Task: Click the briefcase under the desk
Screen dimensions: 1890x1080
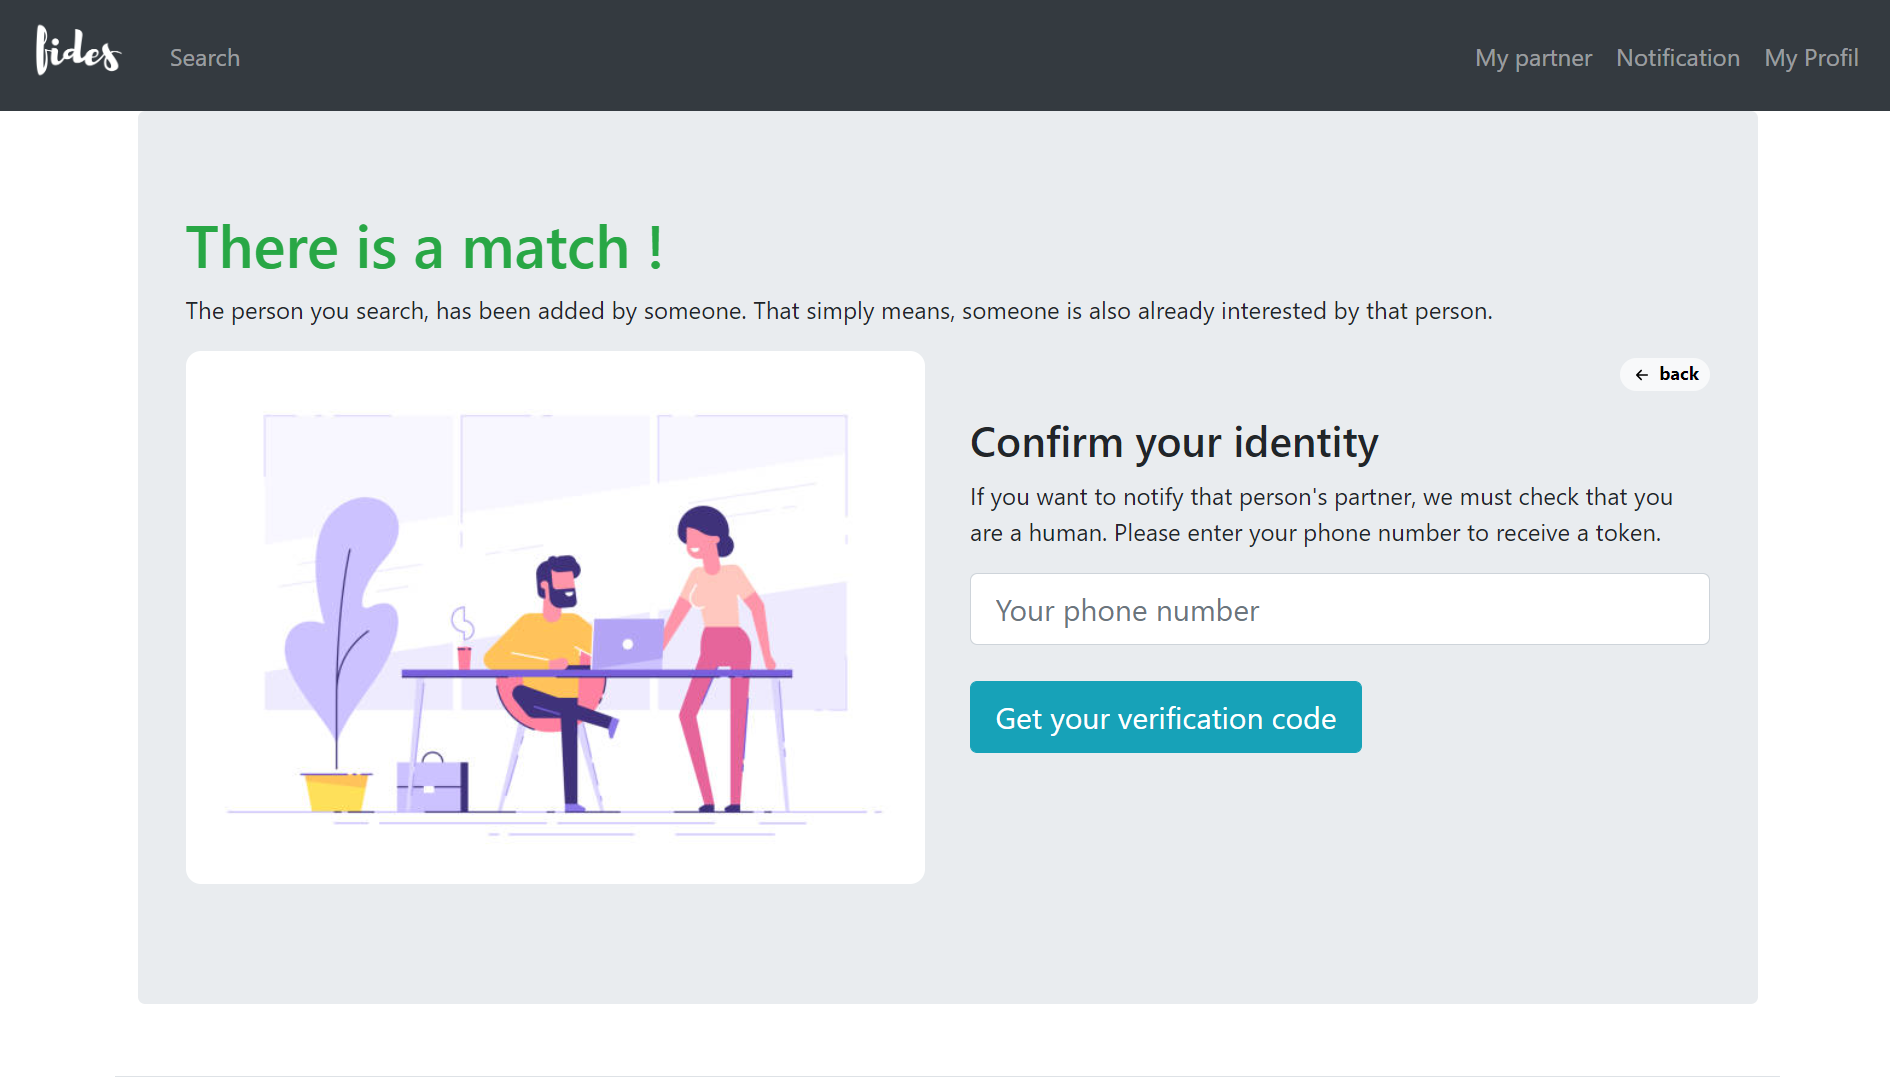Action: coord(432,784)
